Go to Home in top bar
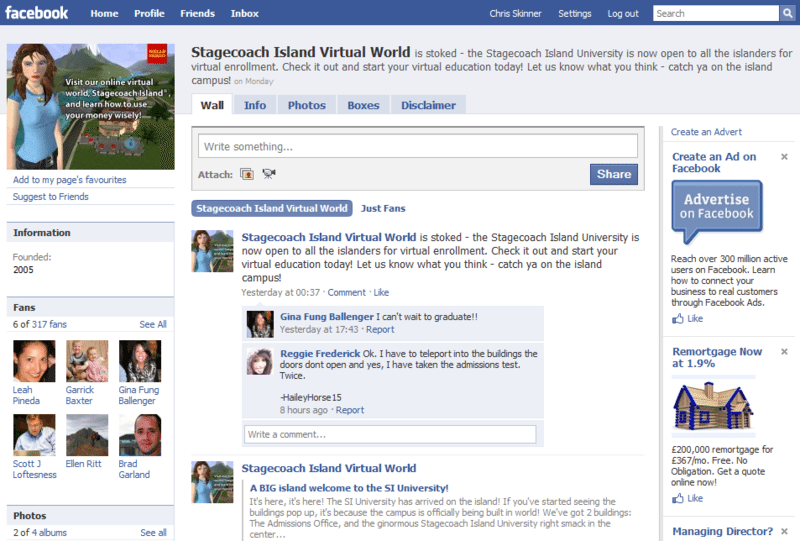800x541 pixels. pyautogui.click(x=104, y=13)
